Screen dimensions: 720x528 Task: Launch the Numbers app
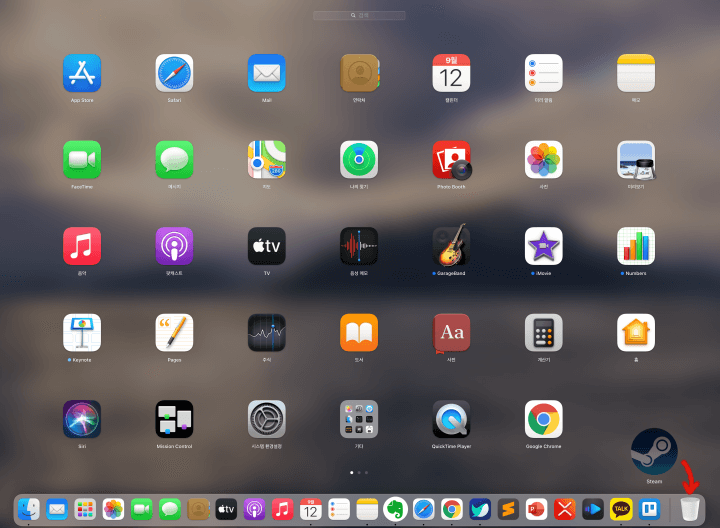(636, 246)
